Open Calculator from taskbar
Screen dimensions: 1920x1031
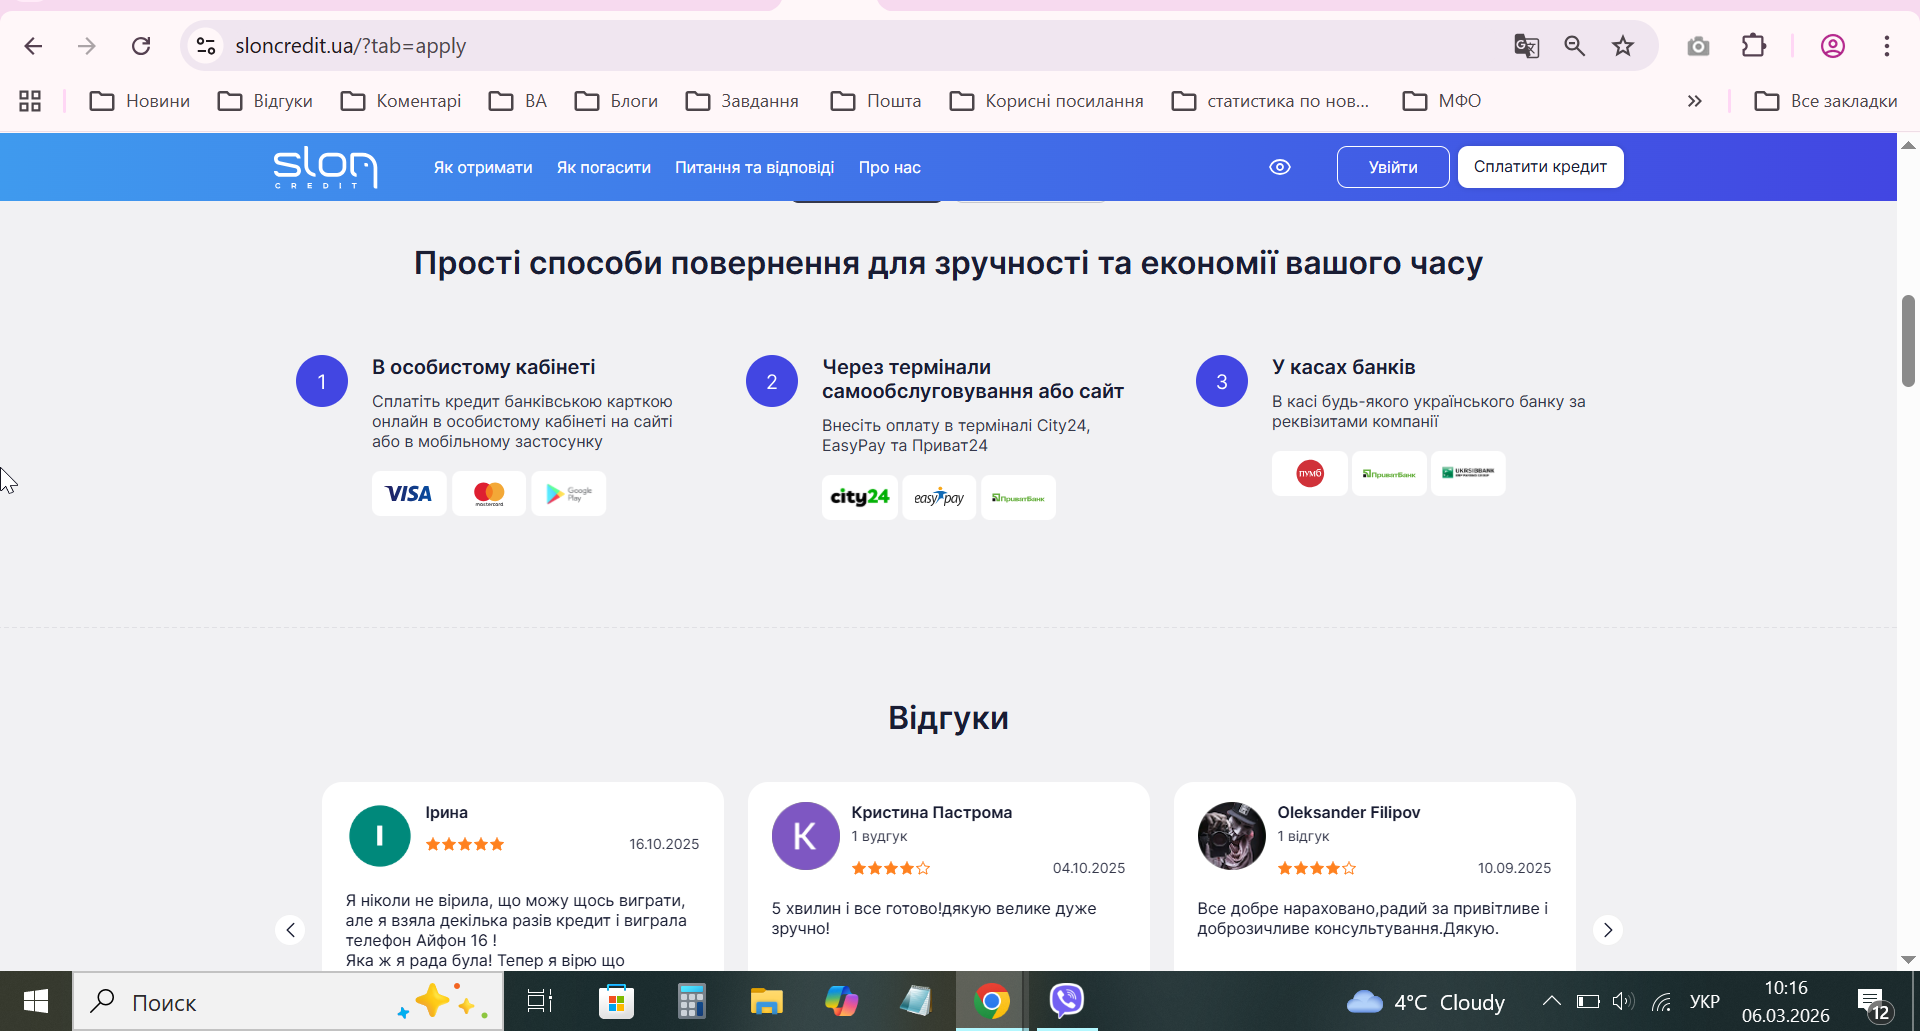point(691,1001)
